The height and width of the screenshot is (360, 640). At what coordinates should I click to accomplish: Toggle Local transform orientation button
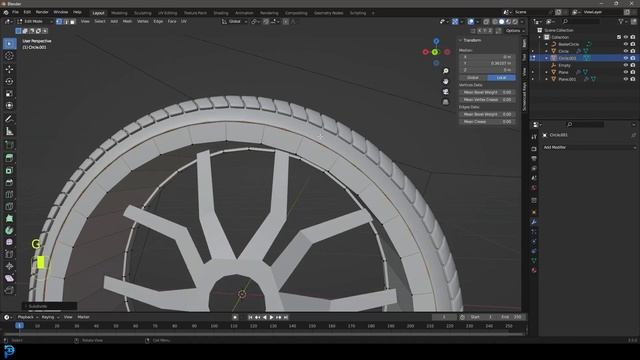click(x=501, y=78)
